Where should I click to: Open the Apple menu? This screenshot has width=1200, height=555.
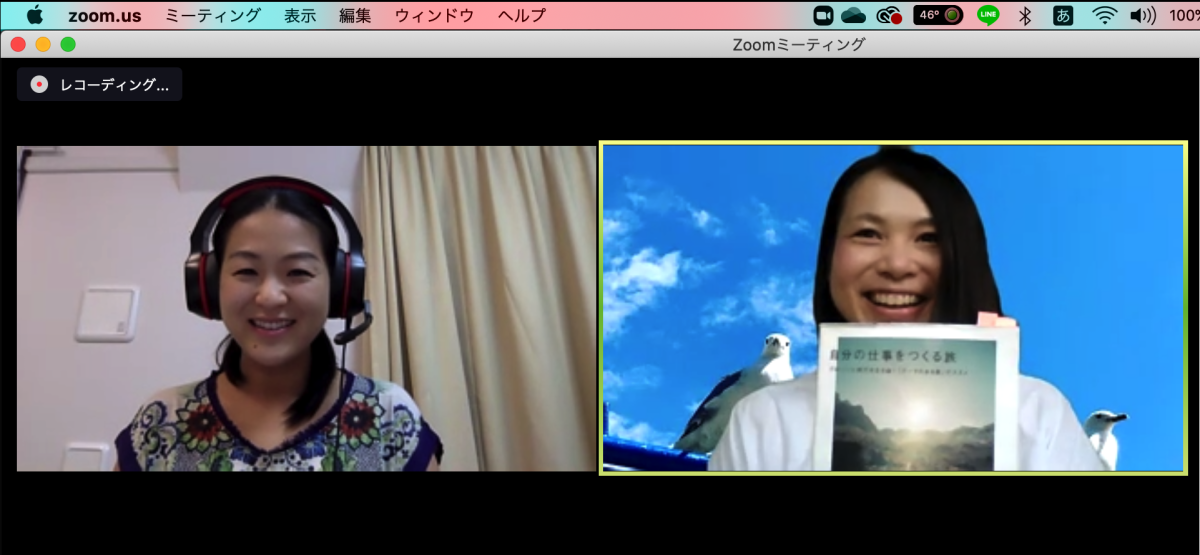pos(35,15)
